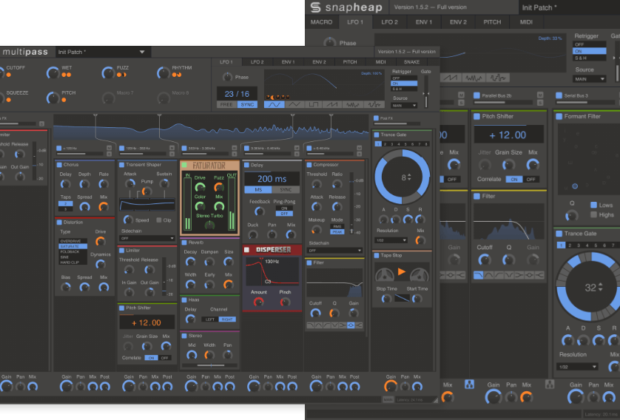Image resolution: width=620 pixels, height=420 pixels.
Task: Switch to ENV 1 tab in Multipass
Action: coord(288,62)
